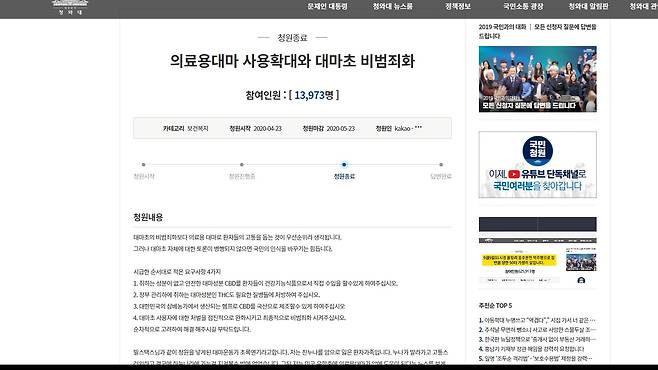This screenshot has height=370, width=658.
Task: Click the 청원인 kakao - *** field
Action: tap(399, 128)
